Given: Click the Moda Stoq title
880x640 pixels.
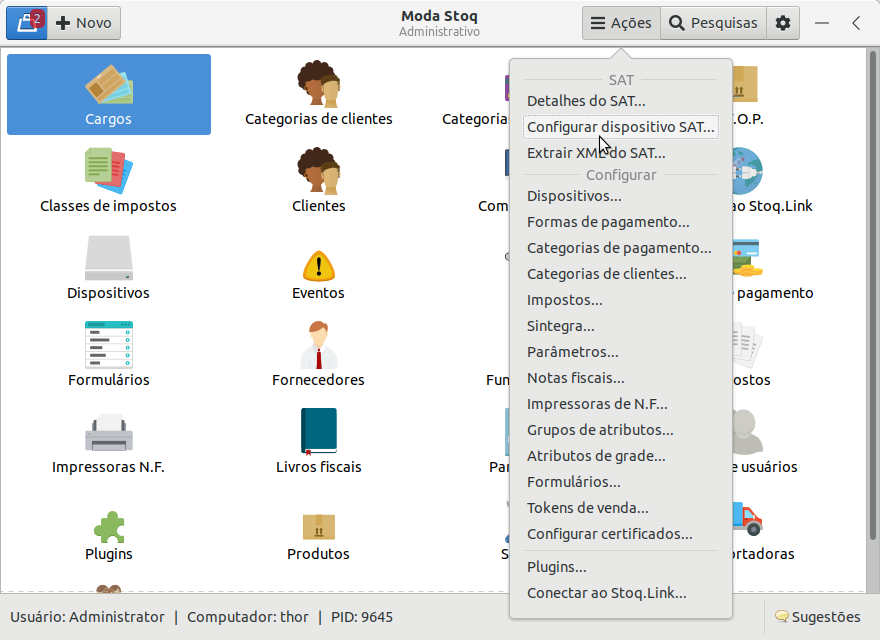Looking at the screenshot, I should point(439,16).
